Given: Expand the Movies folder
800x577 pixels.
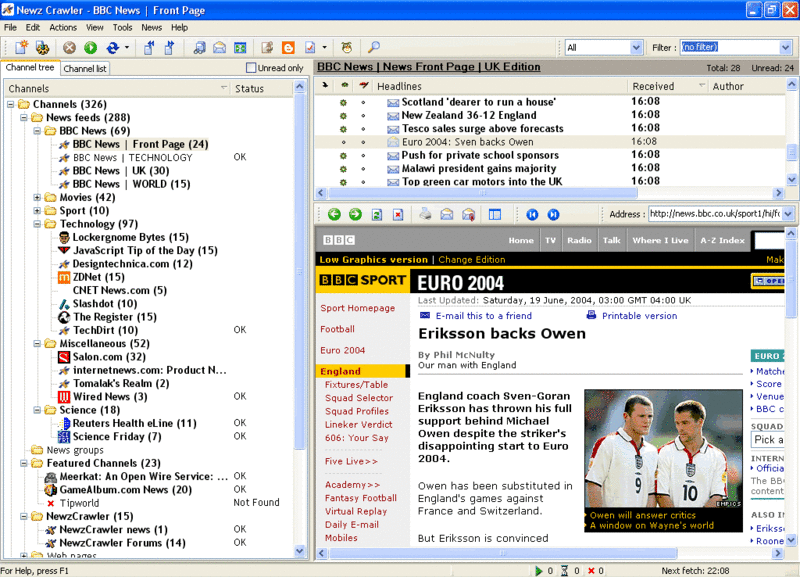Looking at the screenshot, I should 37,197.
